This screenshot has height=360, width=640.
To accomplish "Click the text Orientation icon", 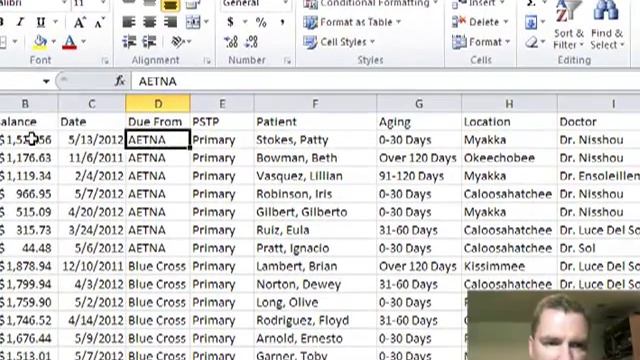I will [178, 42].
